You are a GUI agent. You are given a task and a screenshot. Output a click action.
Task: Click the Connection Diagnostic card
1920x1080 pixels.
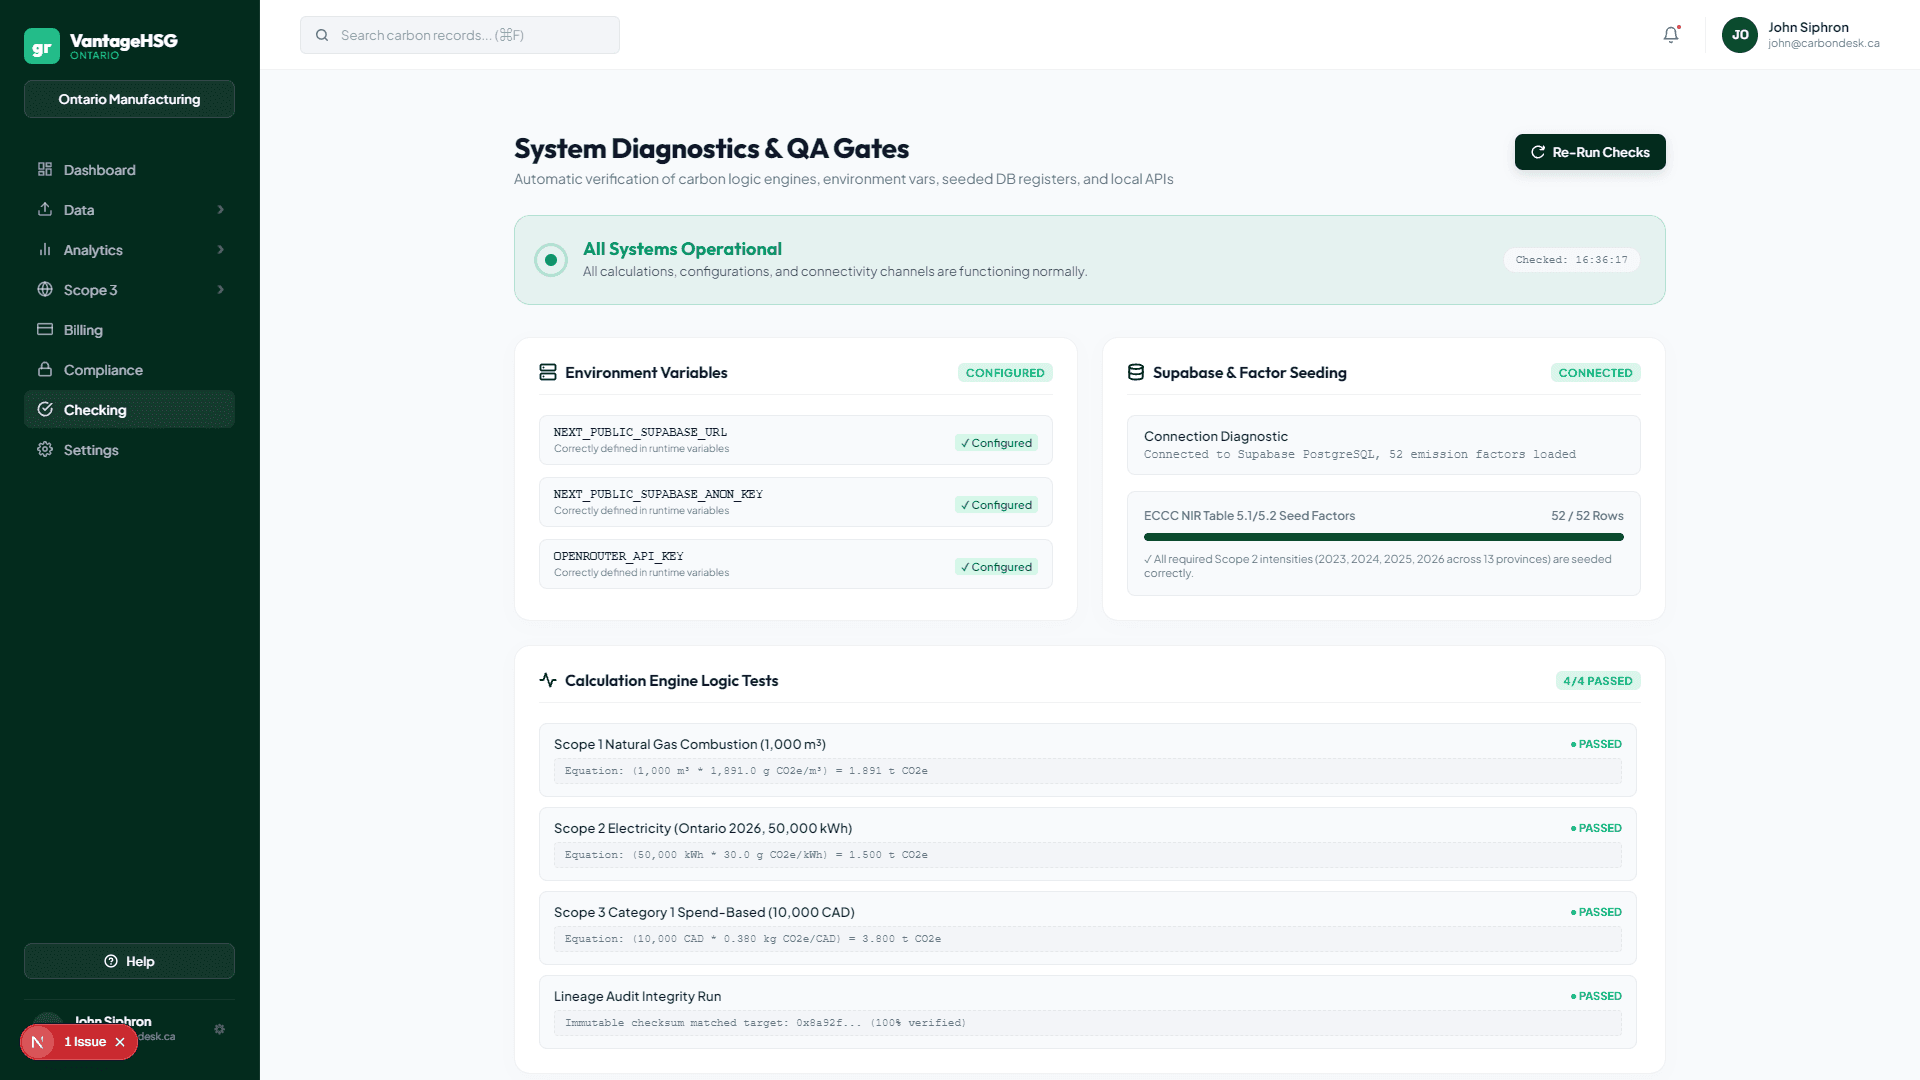point(1383,445)
